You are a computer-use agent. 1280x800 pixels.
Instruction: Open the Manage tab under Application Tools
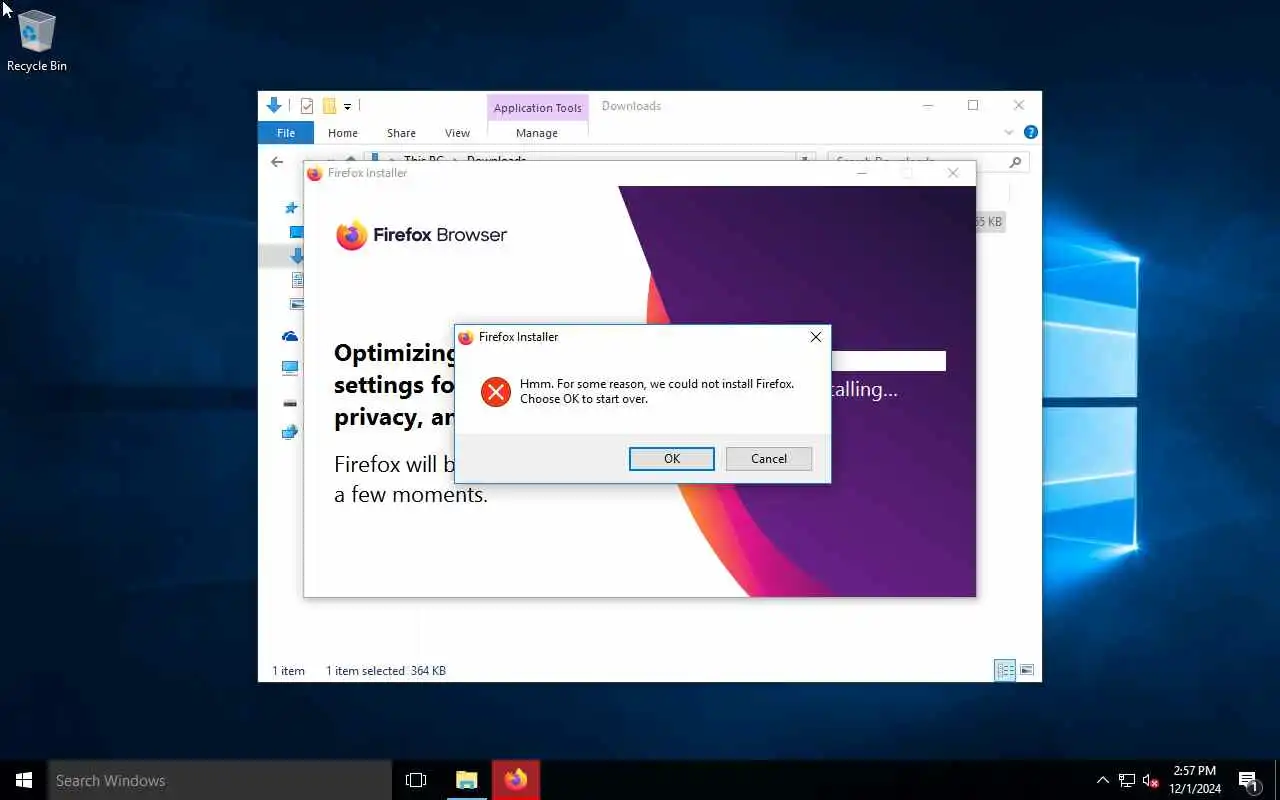537,133
